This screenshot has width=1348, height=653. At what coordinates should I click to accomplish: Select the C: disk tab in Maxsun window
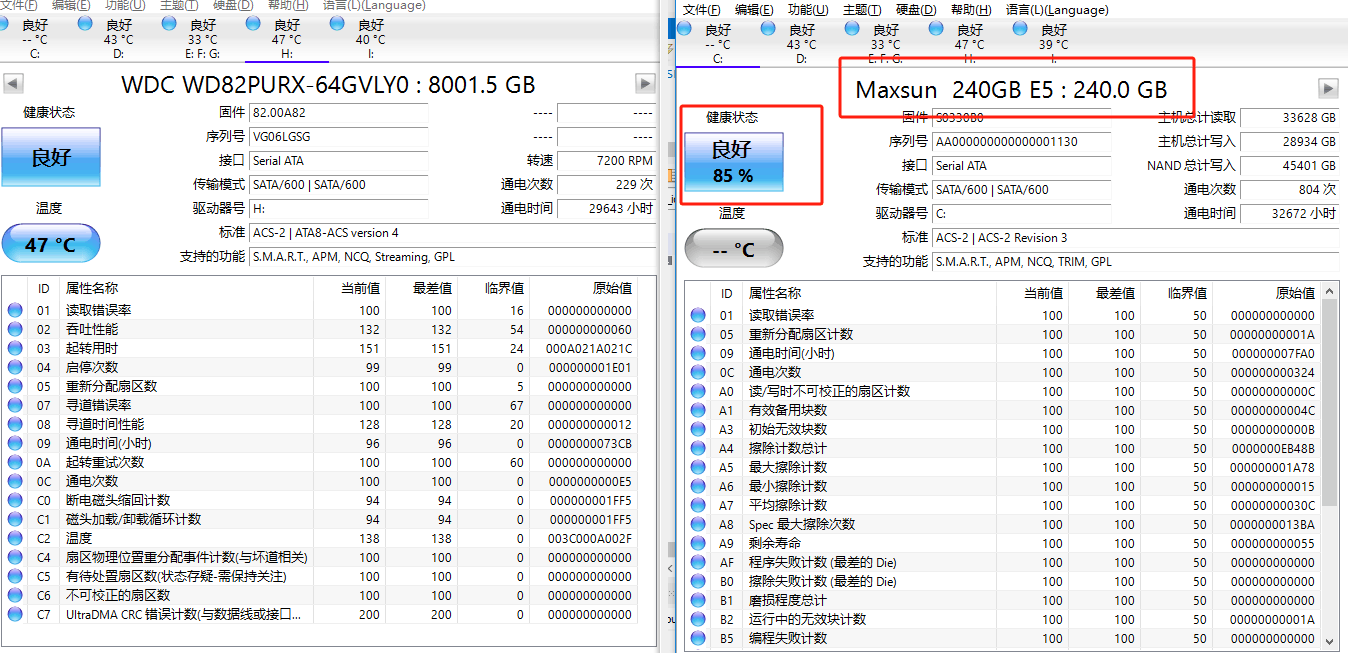[x=717, y=43]
